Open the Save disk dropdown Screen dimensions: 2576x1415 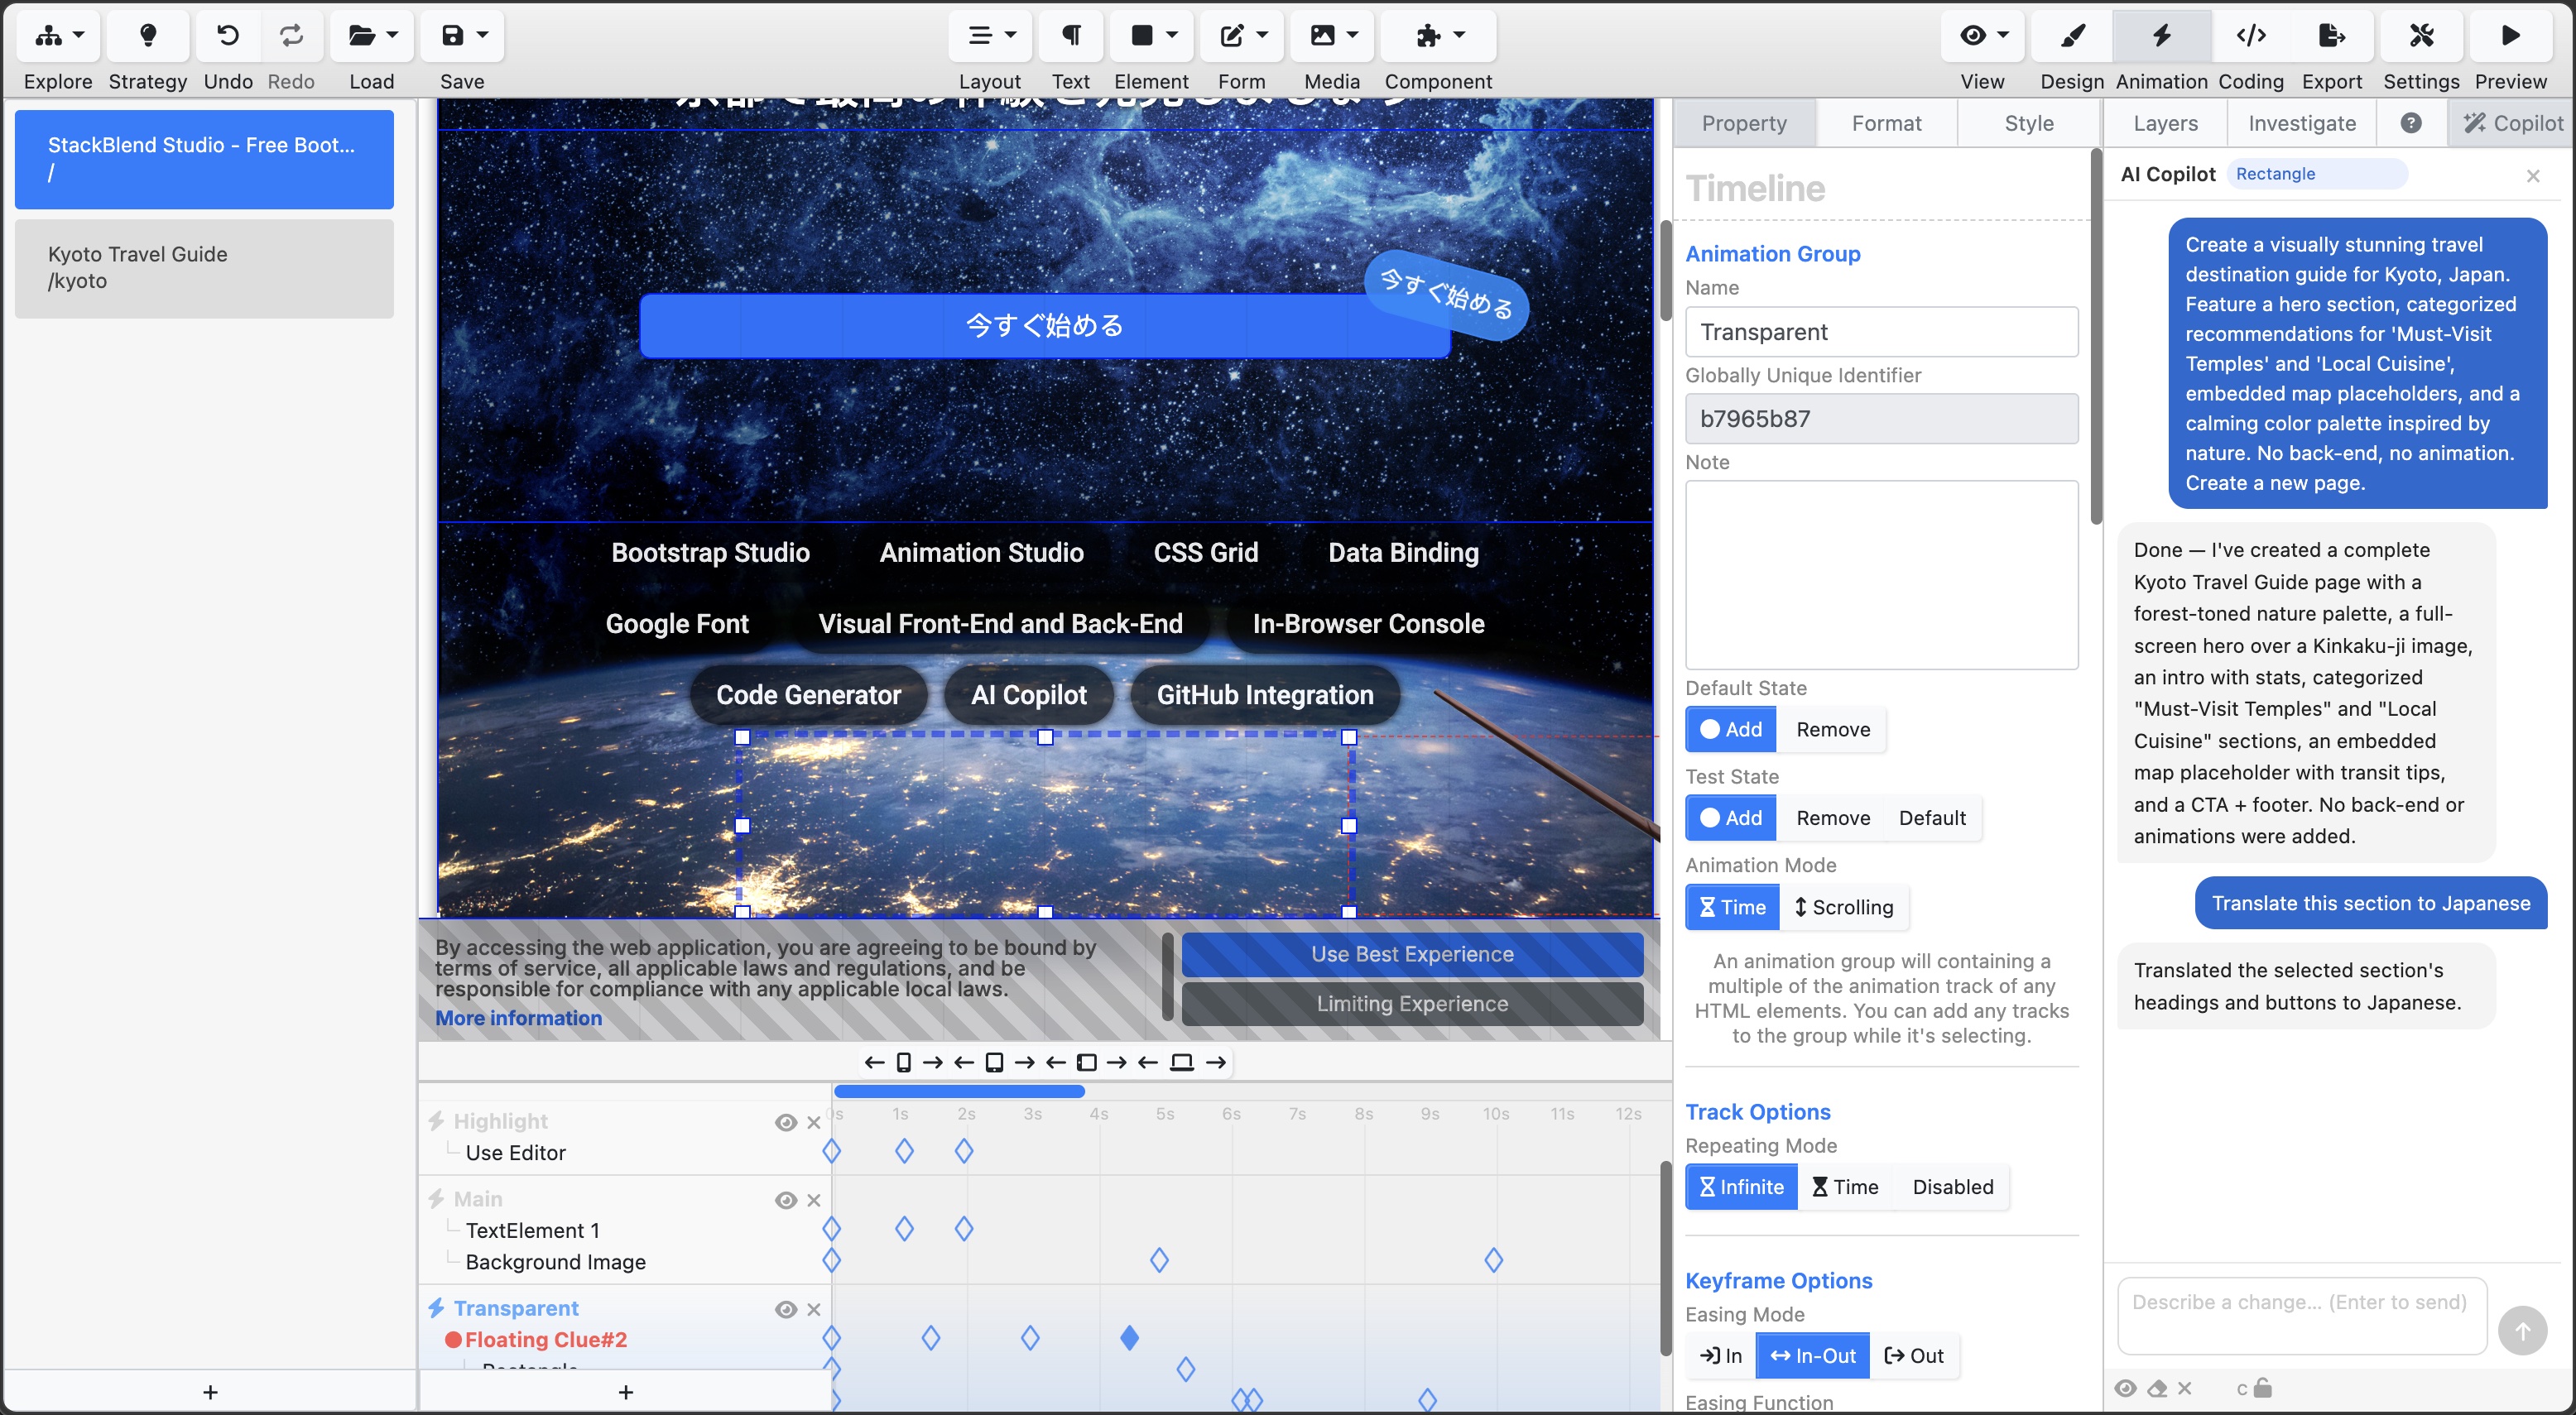pyautogui.click(x=463, y=36)
